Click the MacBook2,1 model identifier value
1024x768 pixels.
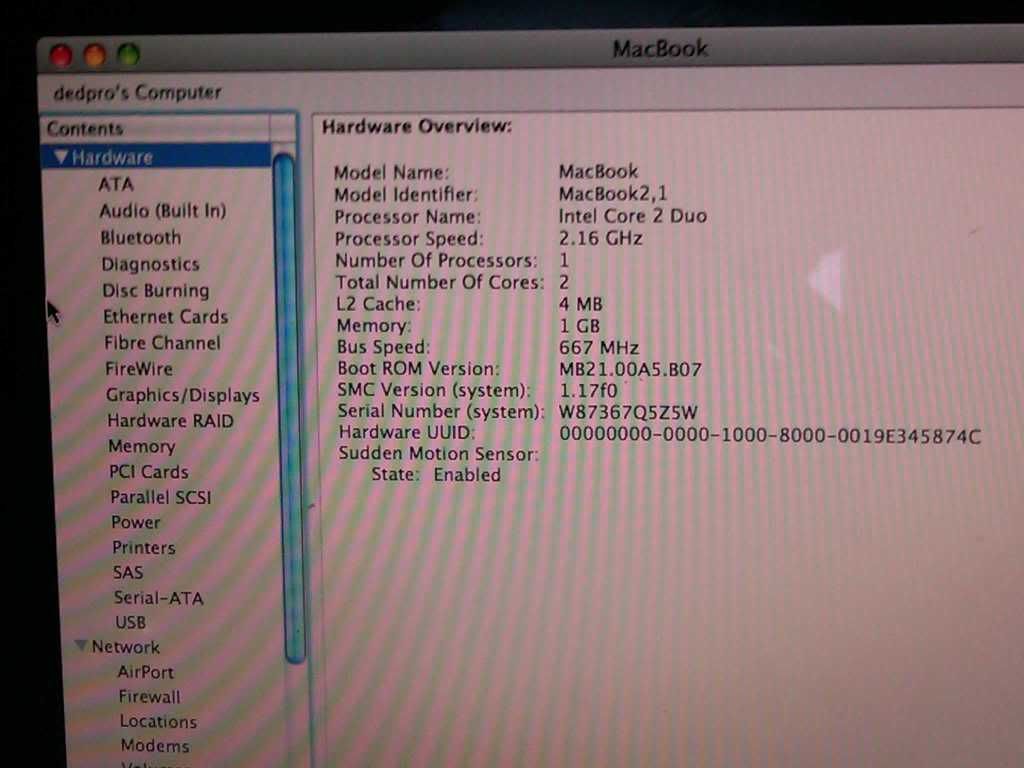613,194
